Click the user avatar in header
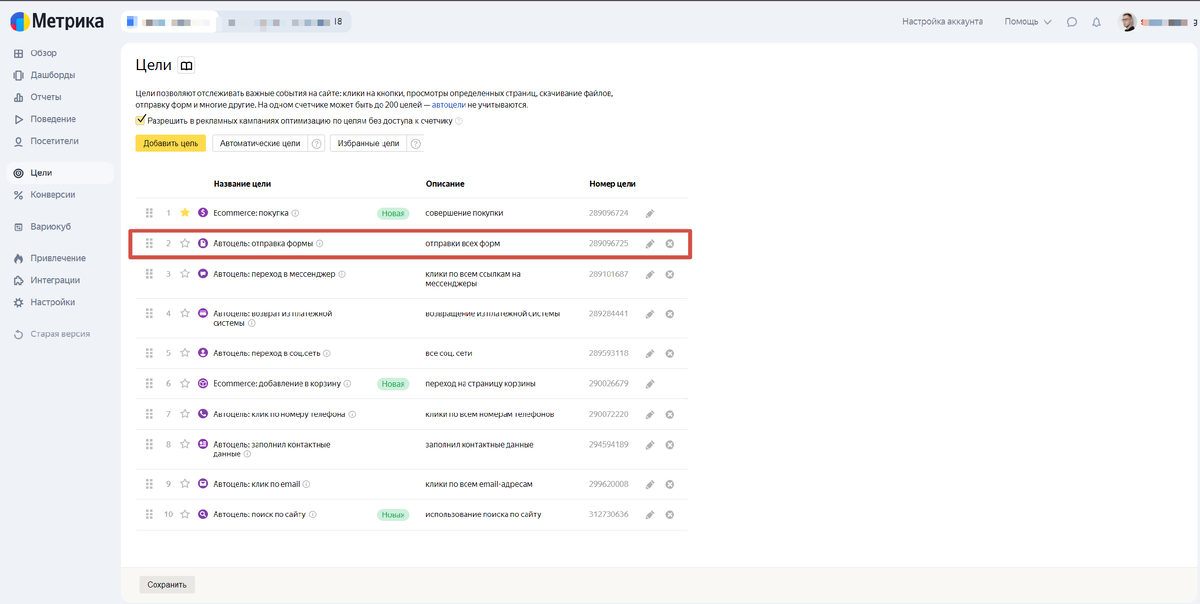Viewport: 1200px width, 604px height. pyautogui.click(x=1127, y=22)
